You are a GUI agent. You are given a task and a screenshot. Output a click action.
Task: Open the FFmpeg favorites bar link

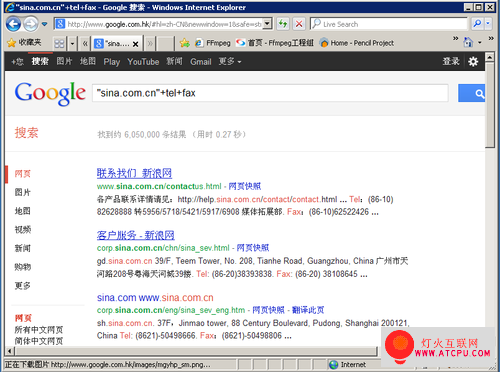(x=213, y=43)
